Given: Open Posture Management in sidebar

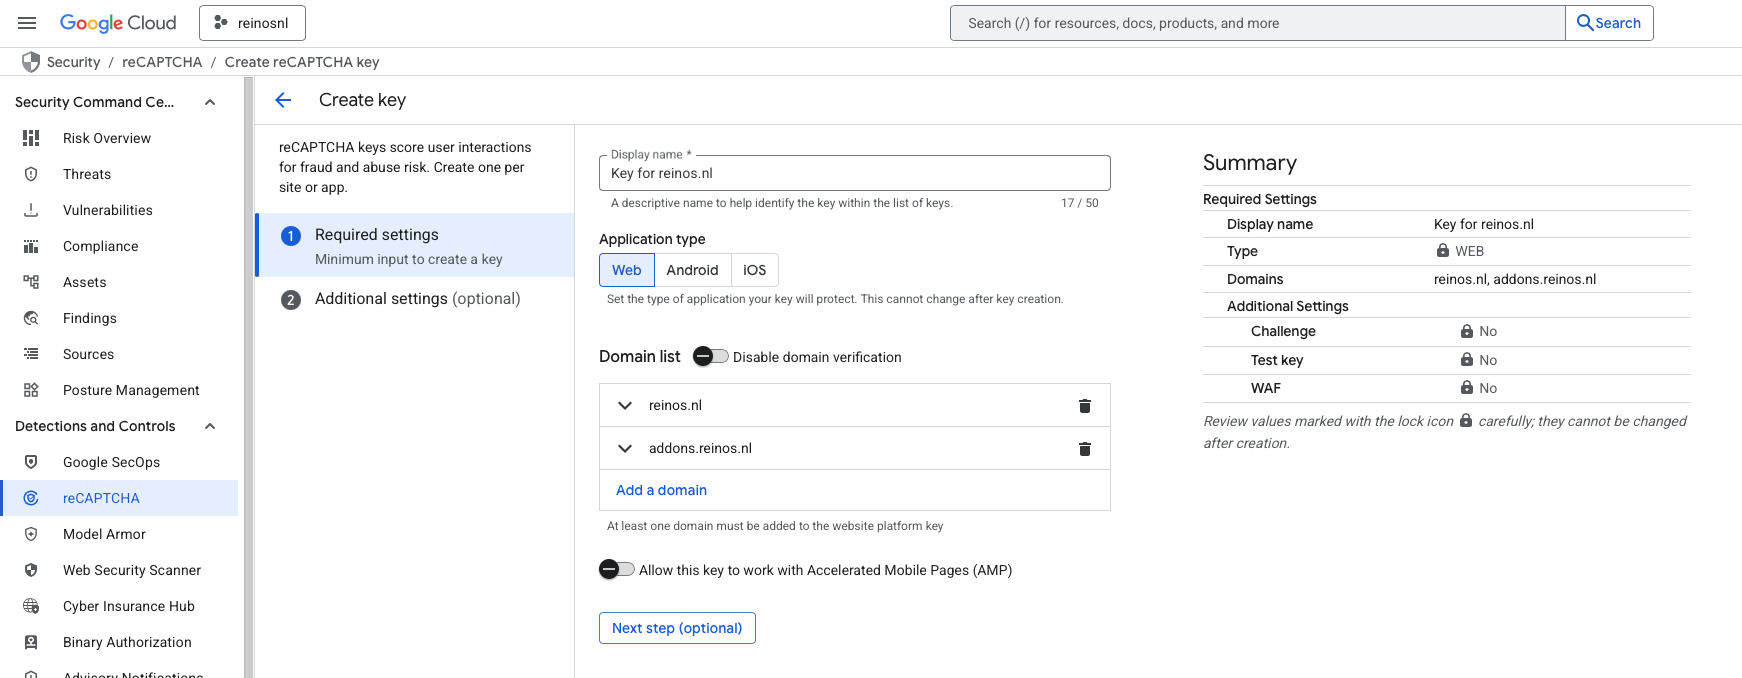Looking at the screenshot, I should click(131, 390).
